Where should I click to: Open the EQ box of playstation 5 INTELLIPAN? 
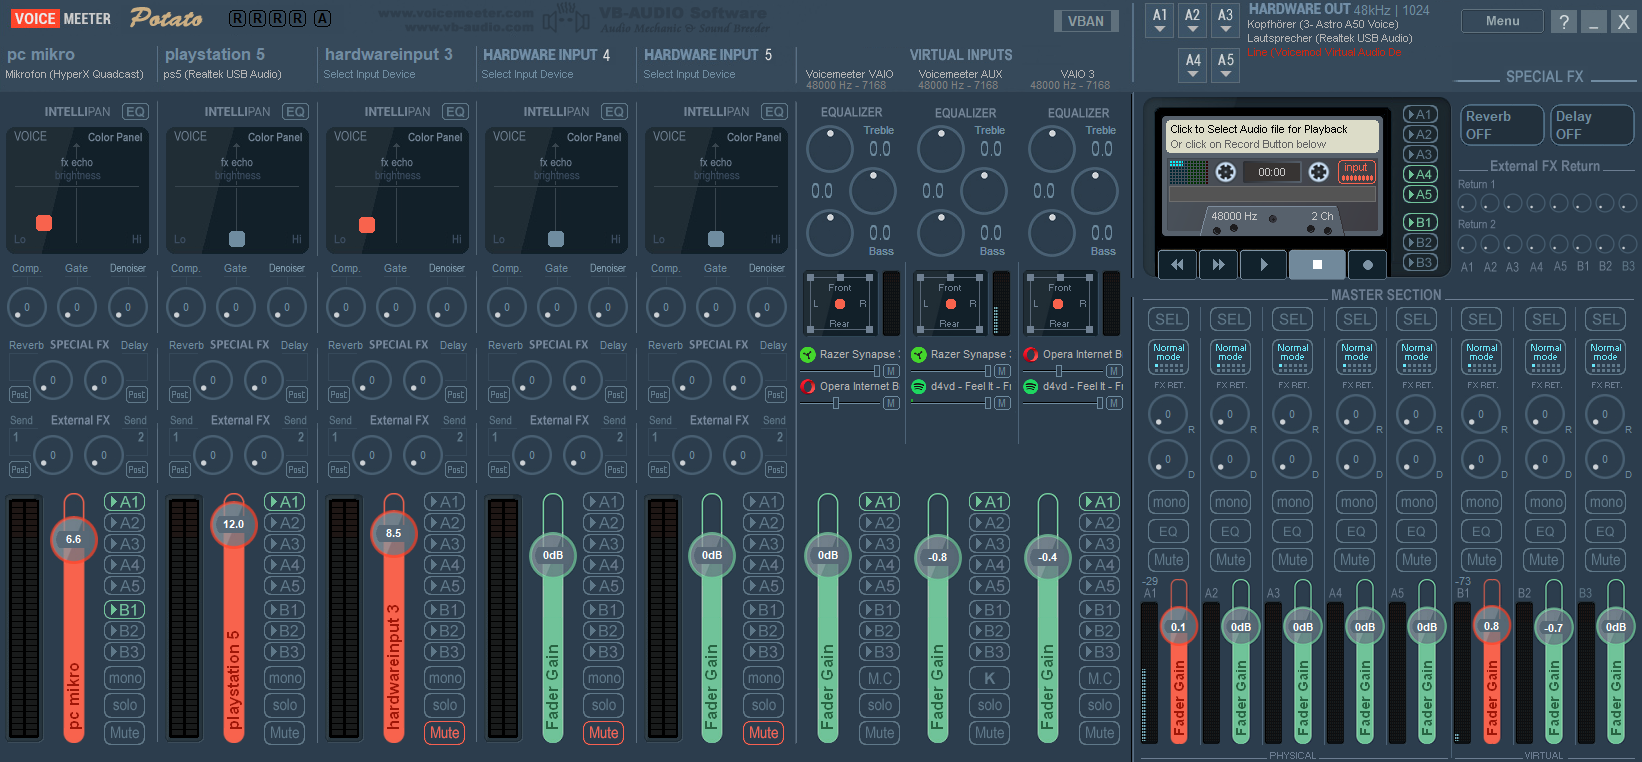(x=295, y=112)
